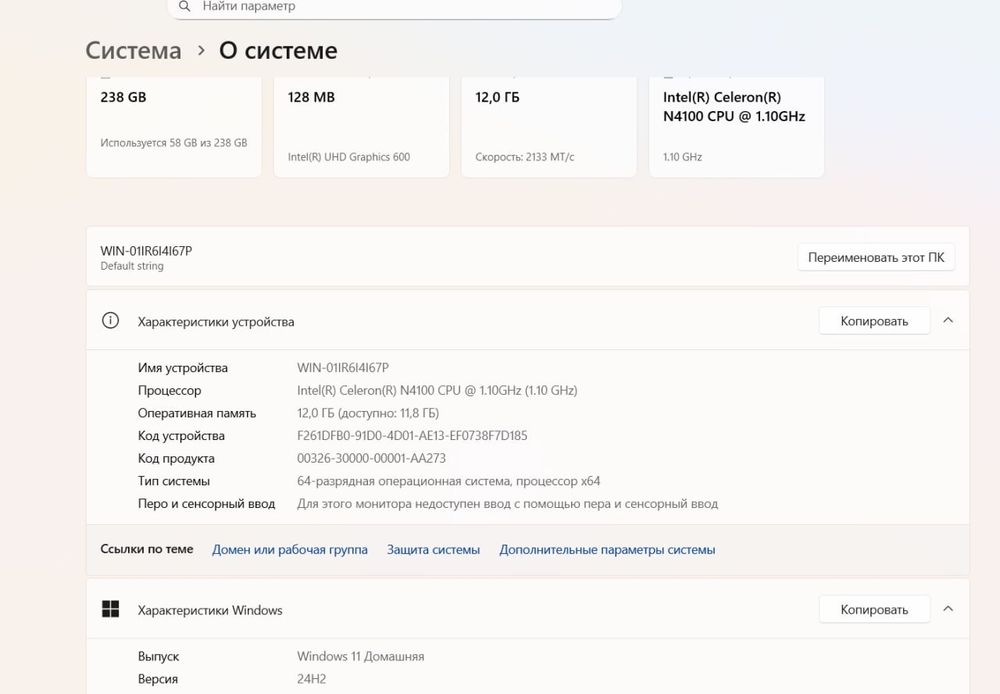Open Домен или рабочая группа link
Image resolution: width=1000 pixels, height=694 pixels.
coord(290,550)
